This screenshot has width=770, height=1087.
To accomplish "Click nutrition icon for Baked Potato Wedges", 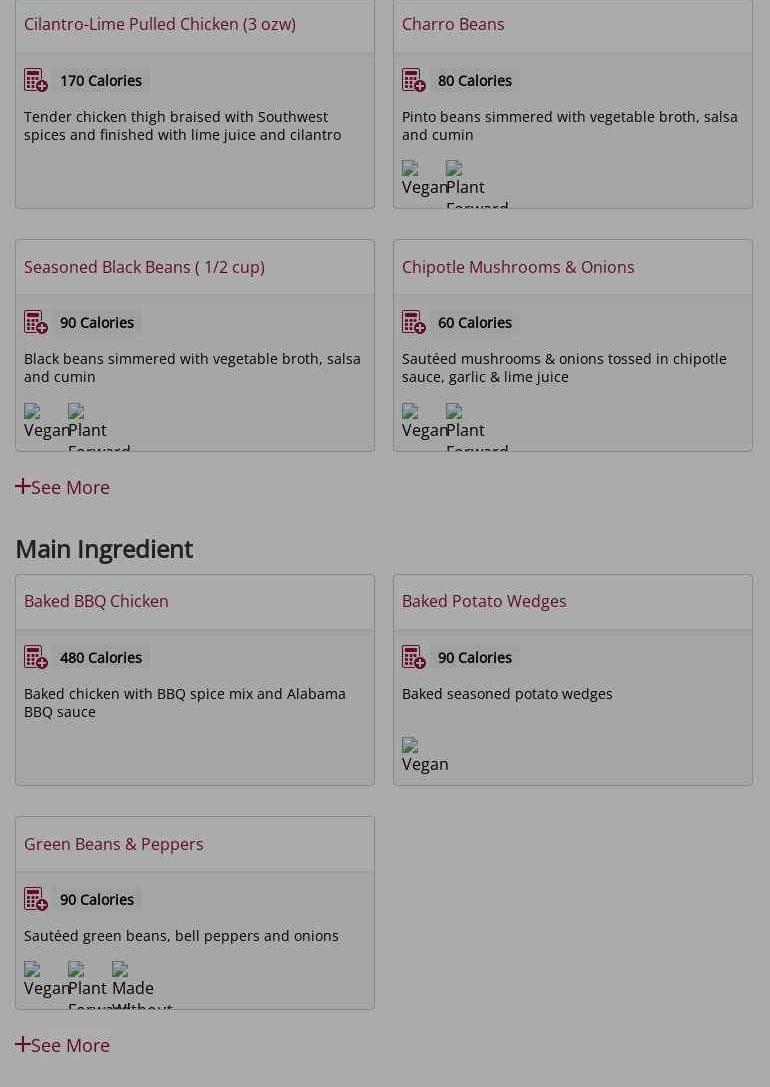I will click(414, 657).
